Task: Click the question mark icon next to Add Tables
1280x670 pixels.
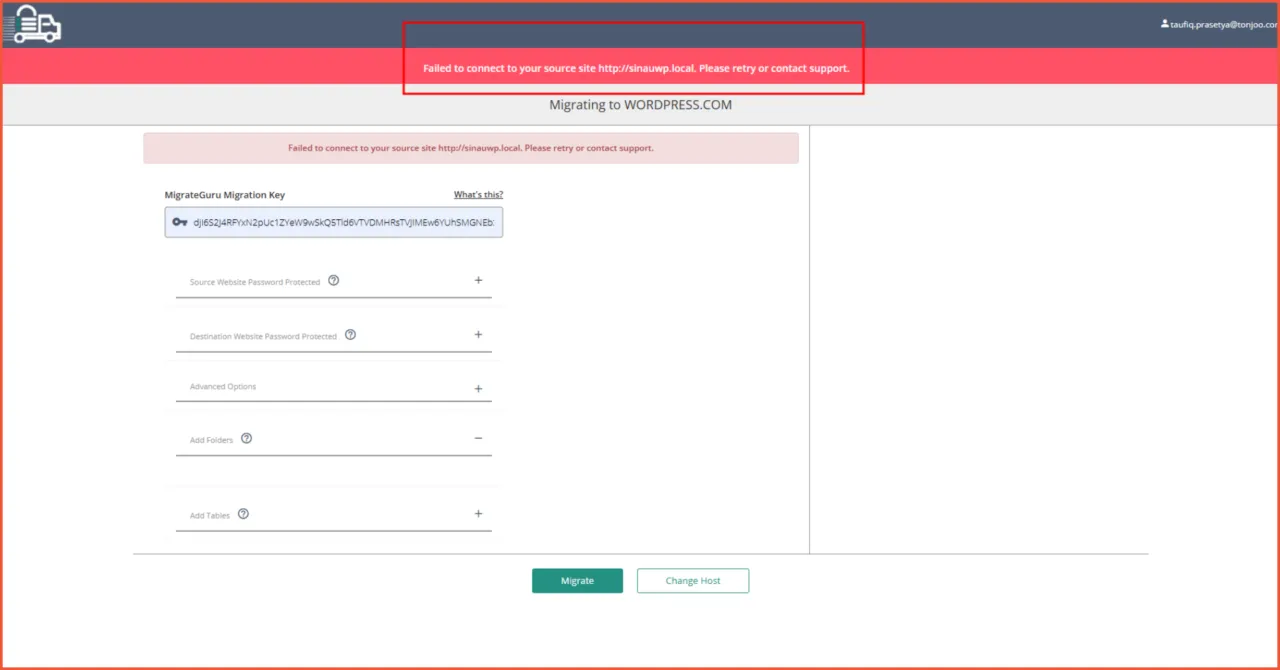Action: click(x=243, y=514)
